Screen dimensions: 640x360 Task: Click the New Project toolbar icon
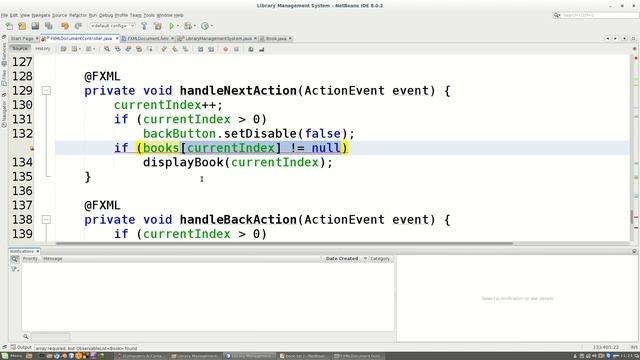tap(22, 26)
